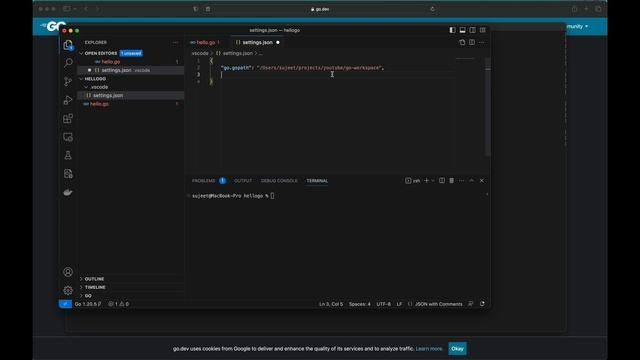Switch to the Problems panel tab
Viewport: 640px width, 360px height.
[204, 181]
